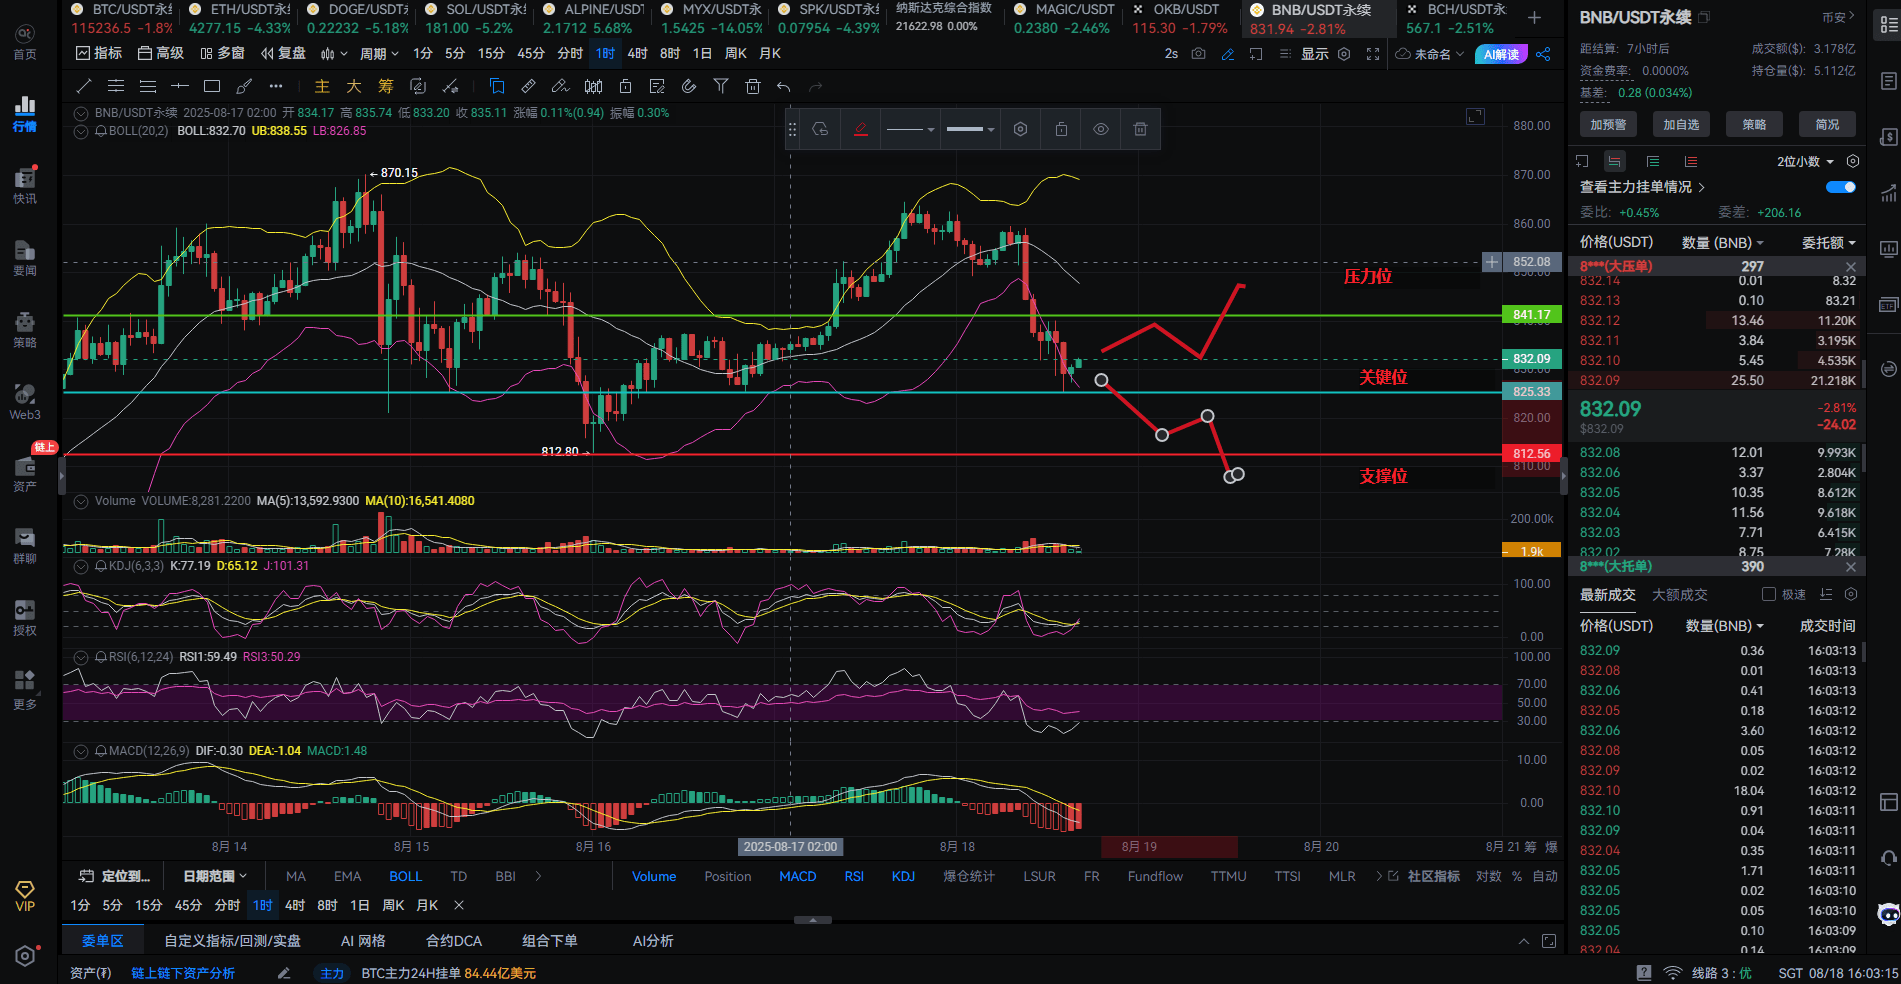Collapse the KDJ(6,3,3) indicator panel

[82, 566]
